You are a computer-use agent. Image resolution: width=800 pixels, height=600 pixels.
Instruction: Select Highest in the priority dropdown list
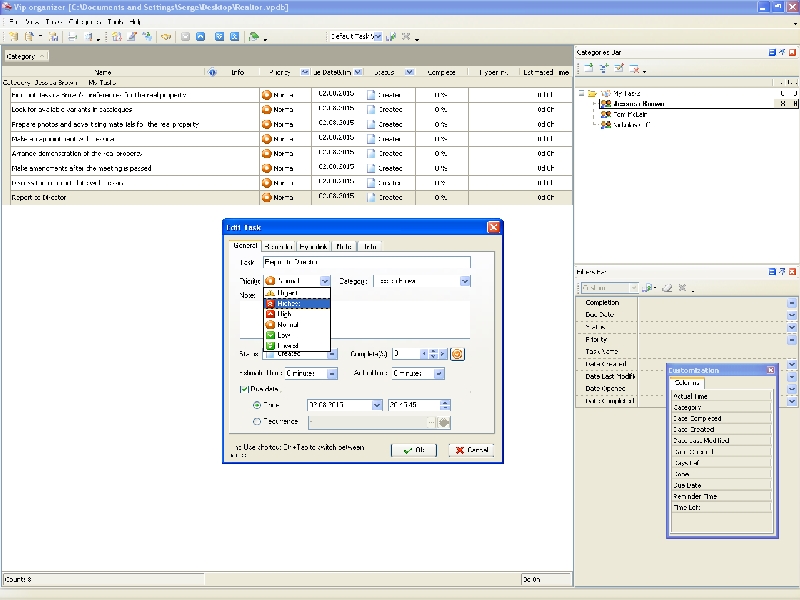point(296,303)
